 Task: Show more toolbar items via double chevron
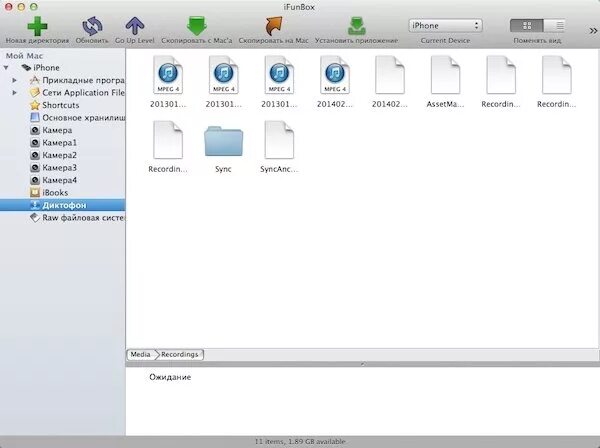coord(593,31)
